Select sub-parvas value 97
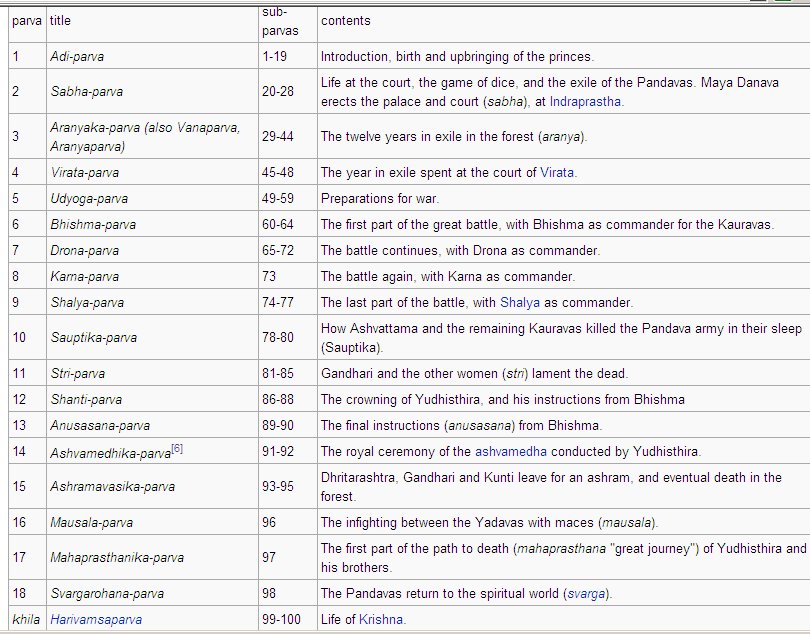The height and width of the screenshot is (634, 810). 269,558
